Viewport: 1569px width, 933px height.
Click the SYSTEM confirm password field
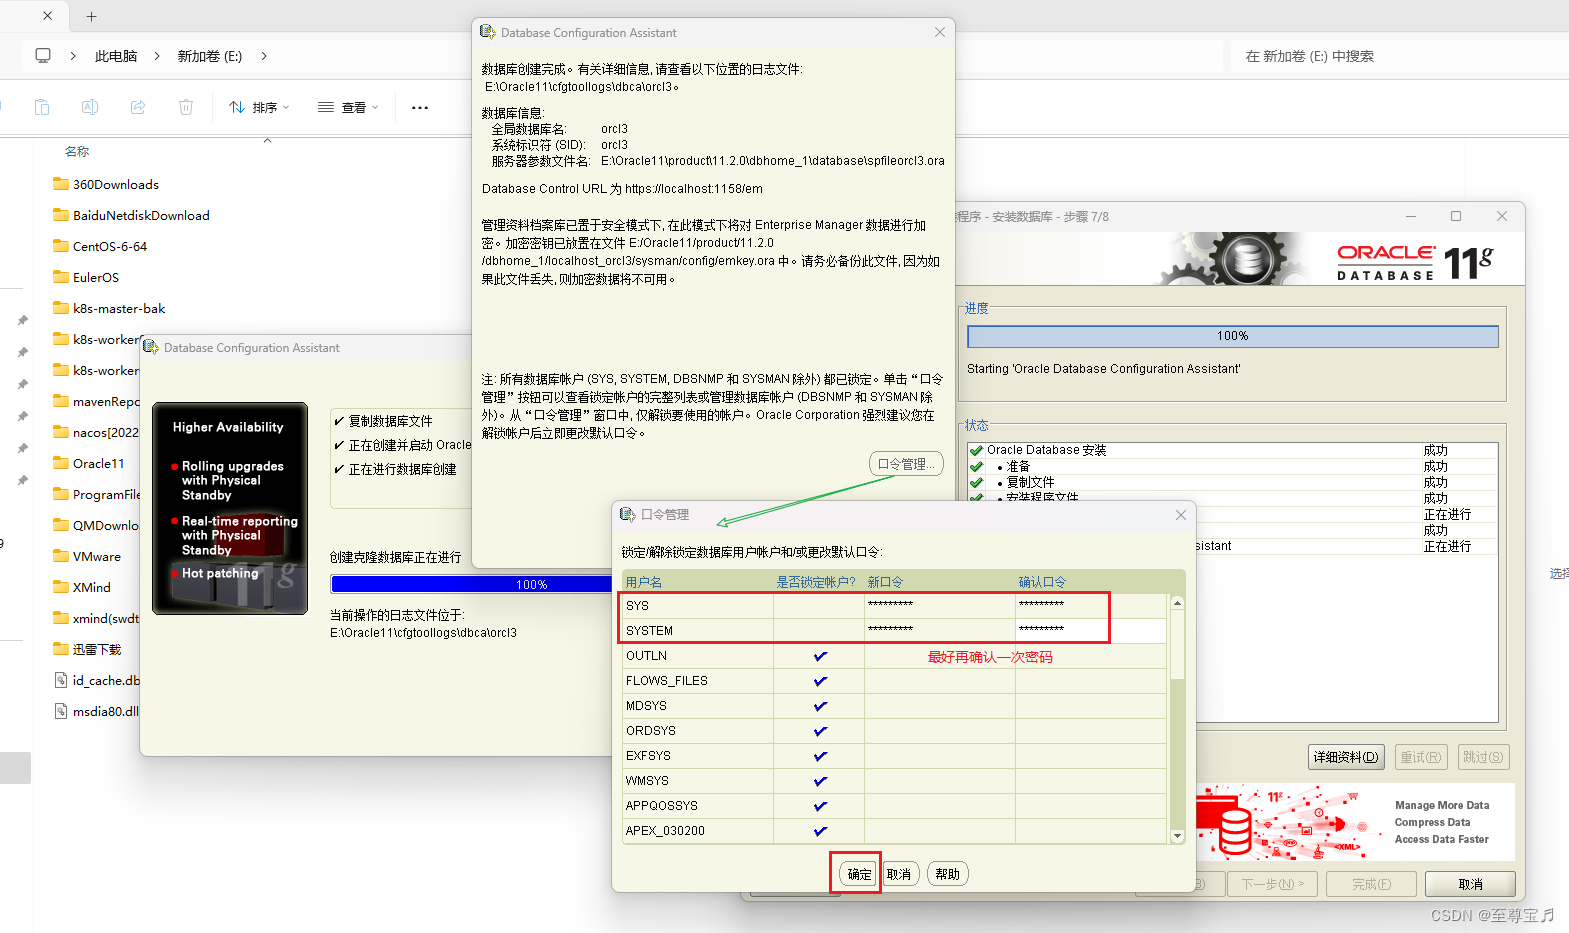[x=1091, y=631]
